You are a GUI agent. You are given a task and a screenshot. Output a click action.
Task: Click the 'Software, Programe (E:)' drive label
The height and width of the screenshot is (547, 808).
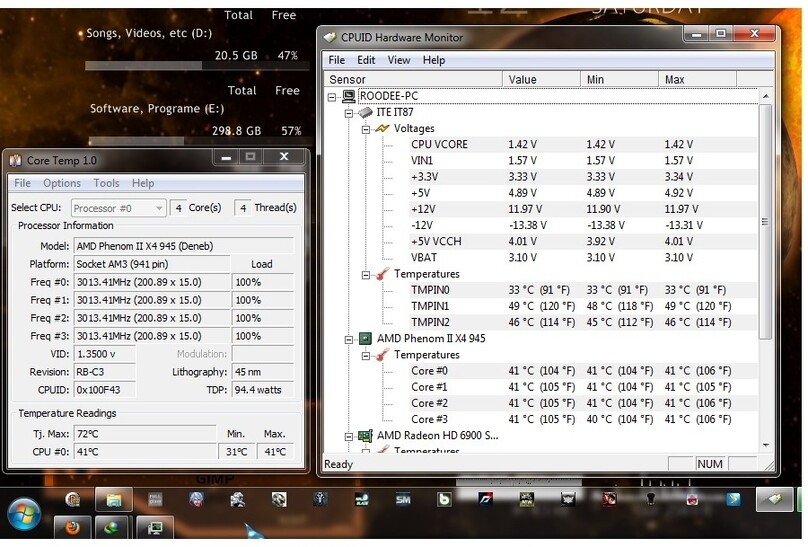click(157, 109)
